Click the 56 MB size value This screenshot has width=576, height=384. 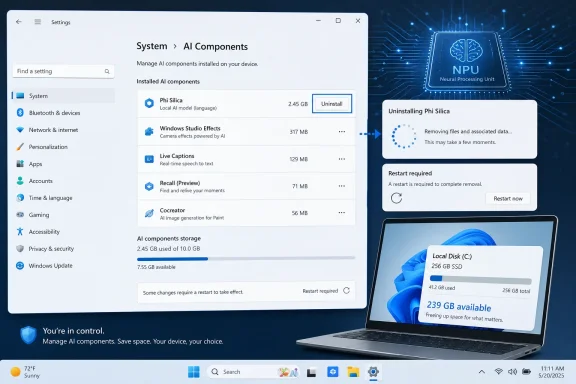pyautogui.click(x=300, y=213)
